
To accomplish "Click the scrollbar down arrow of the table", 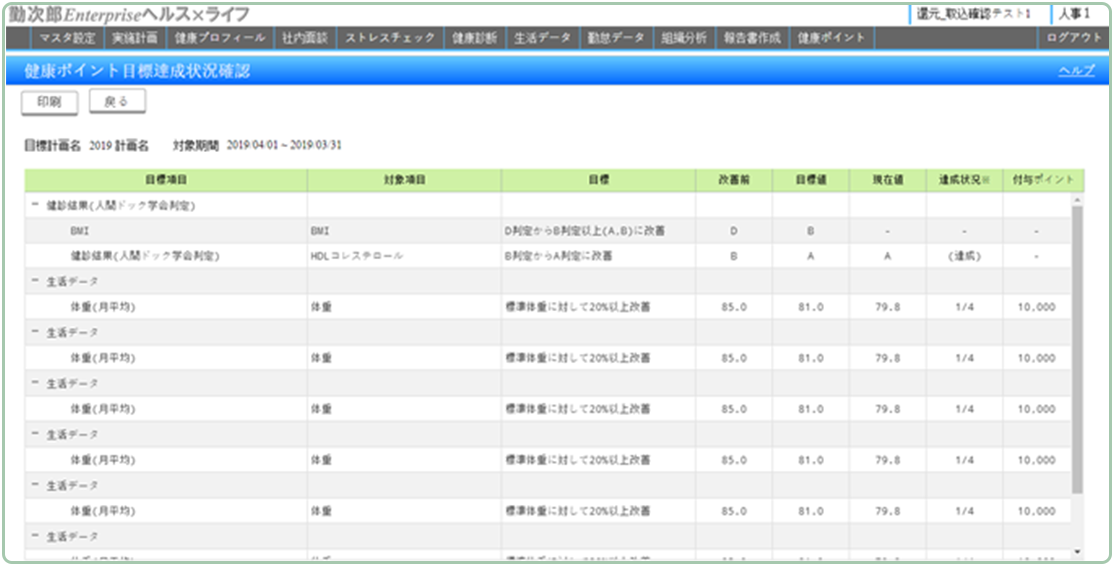I will [1078, 551].
